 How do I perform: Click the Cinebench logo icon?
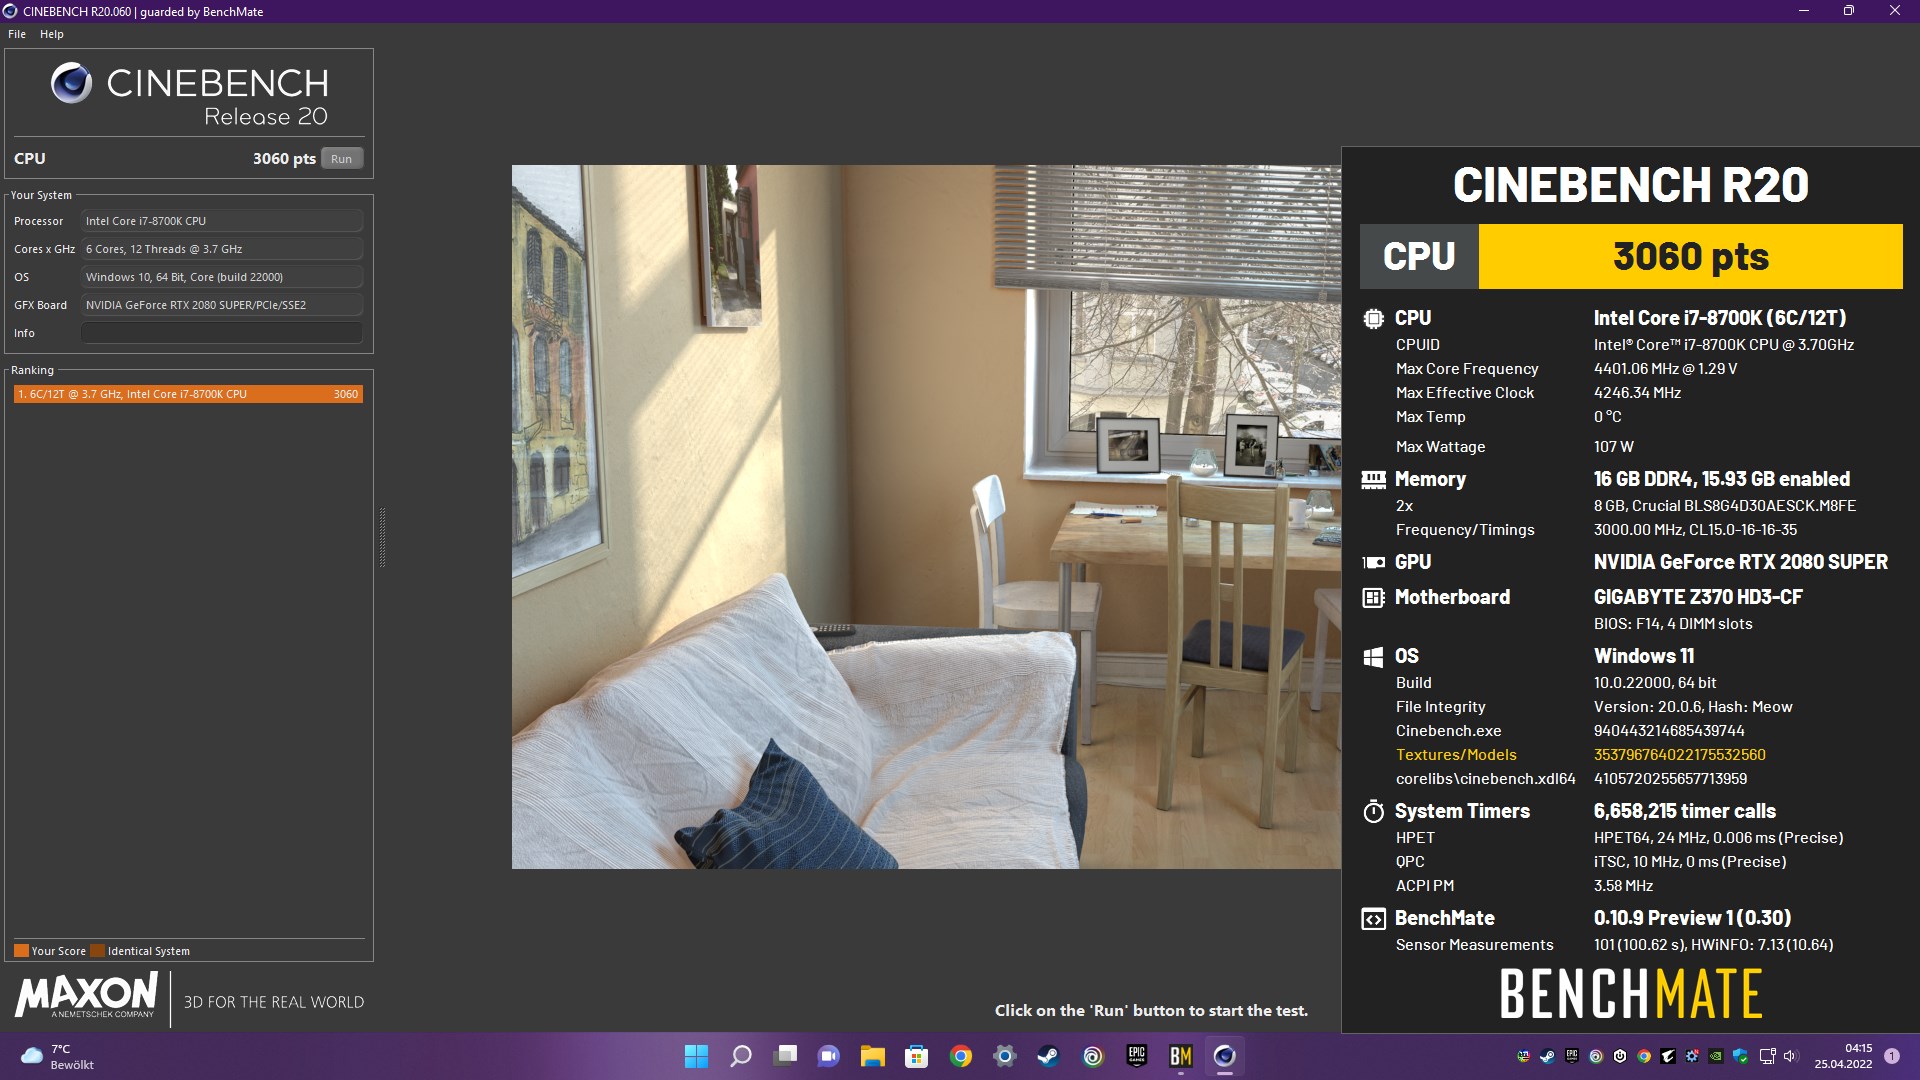click(71, 83)
